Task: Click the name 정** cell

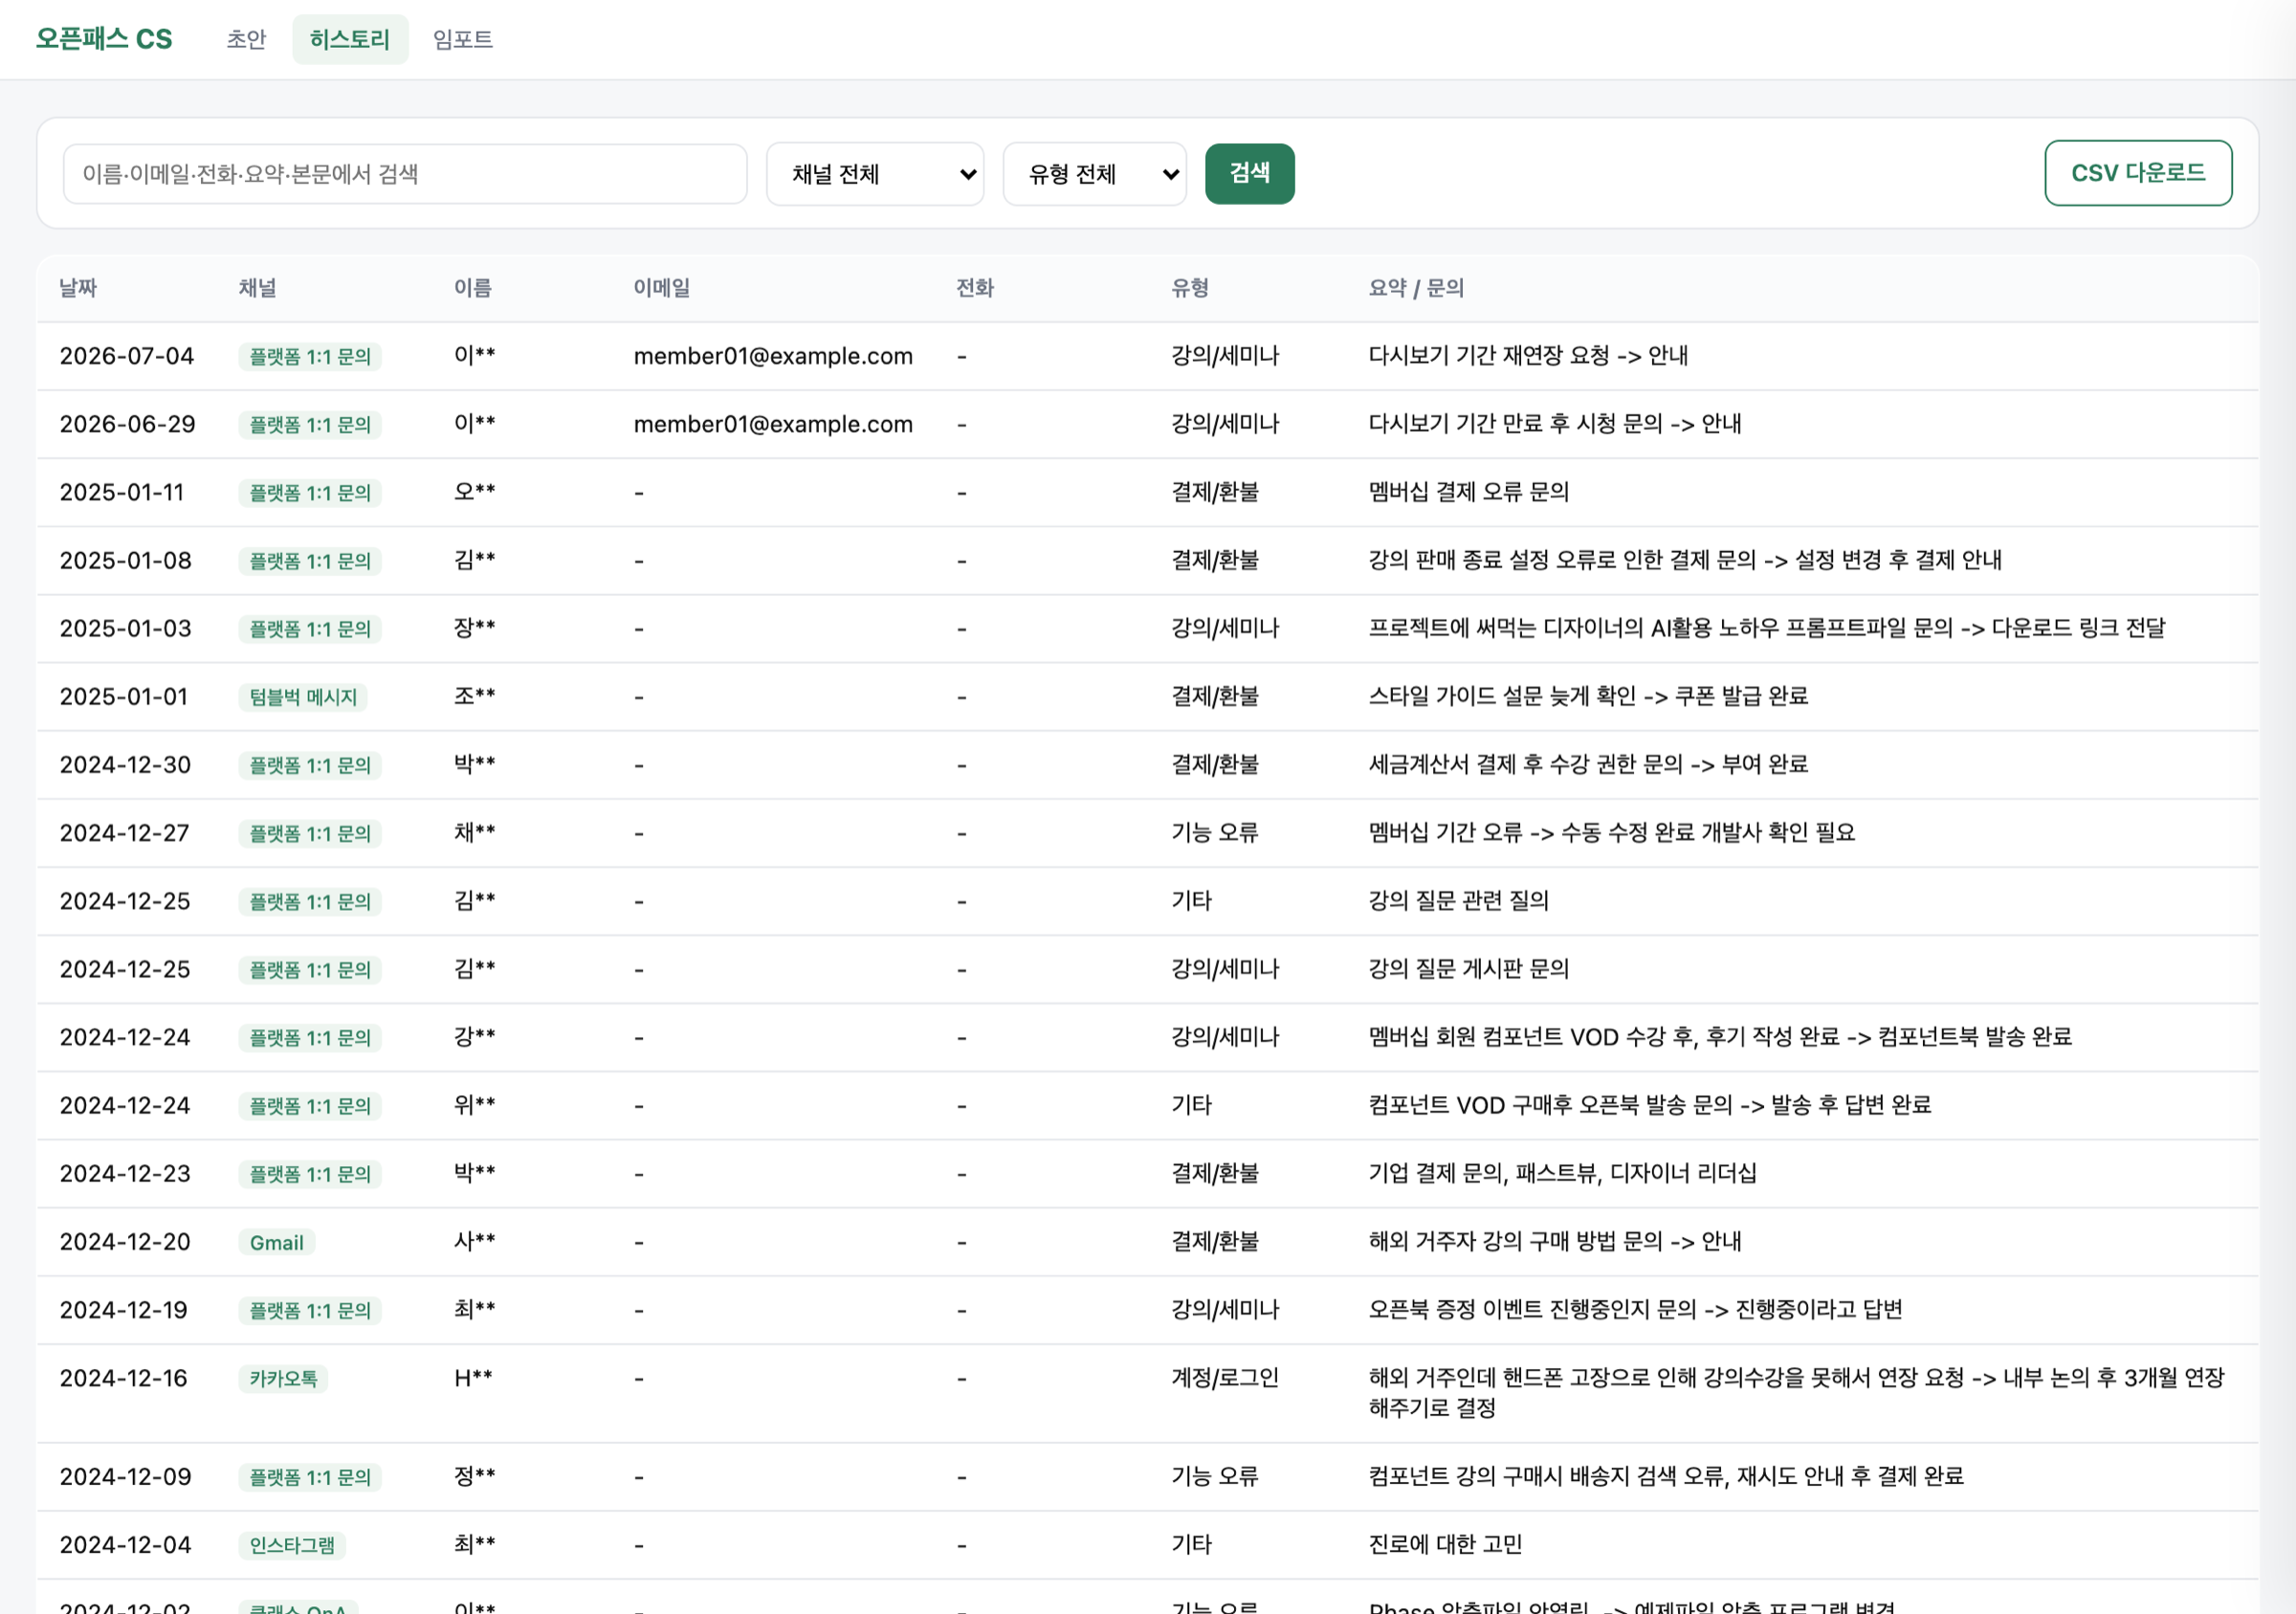Action: (475, 1476)
